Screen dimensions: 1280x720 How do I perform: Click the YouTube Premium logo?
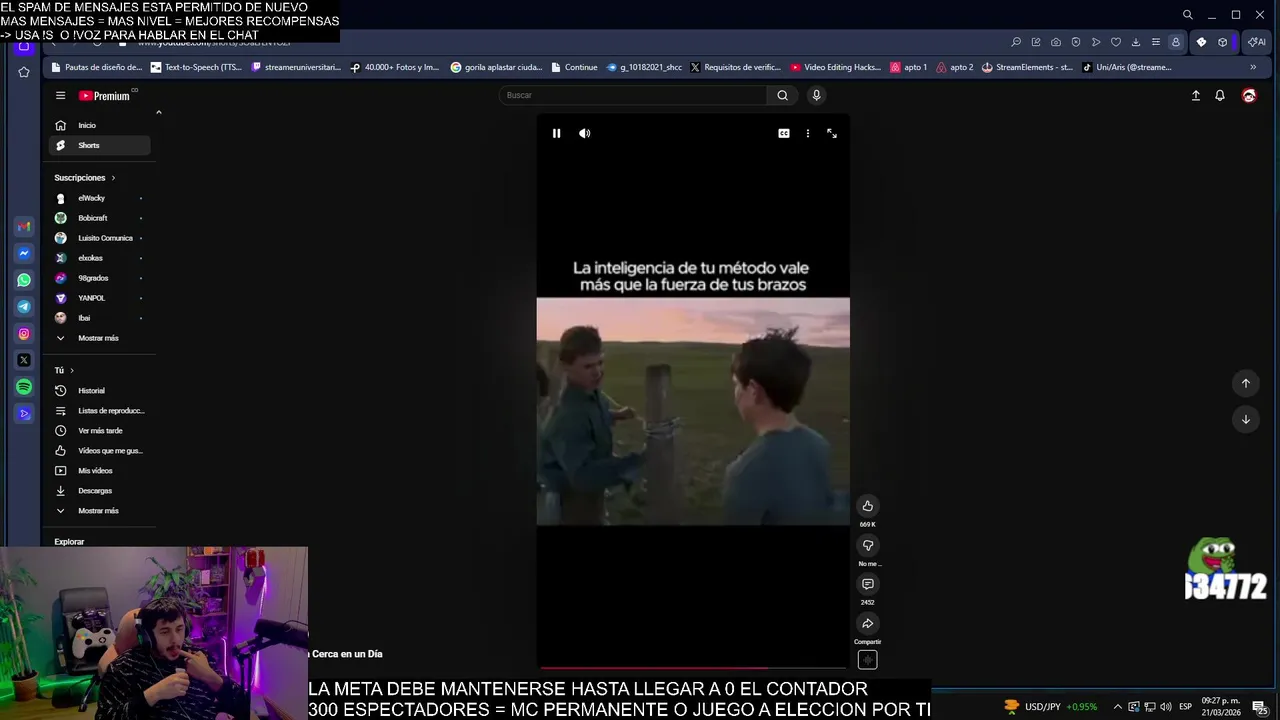tap(105, 96)
